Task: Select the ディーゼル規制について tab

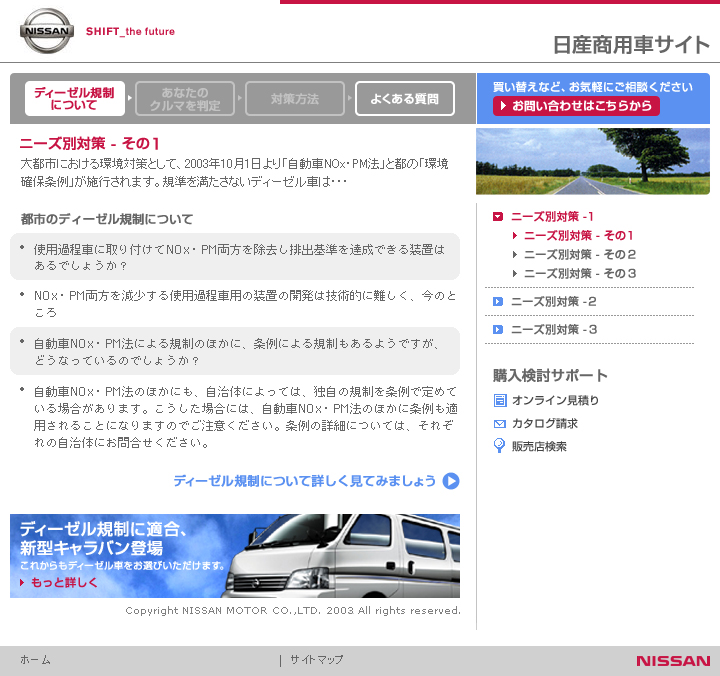Action: 75,99
